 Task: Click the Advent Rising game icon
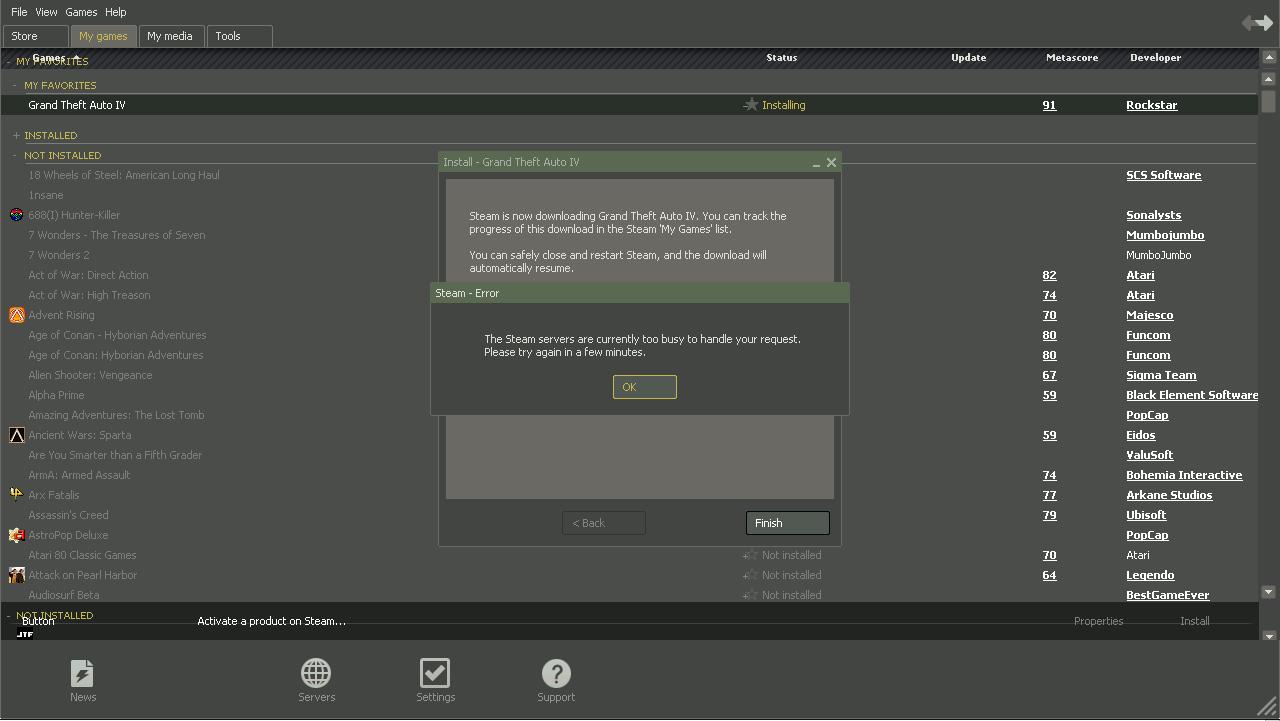(16, 315)
